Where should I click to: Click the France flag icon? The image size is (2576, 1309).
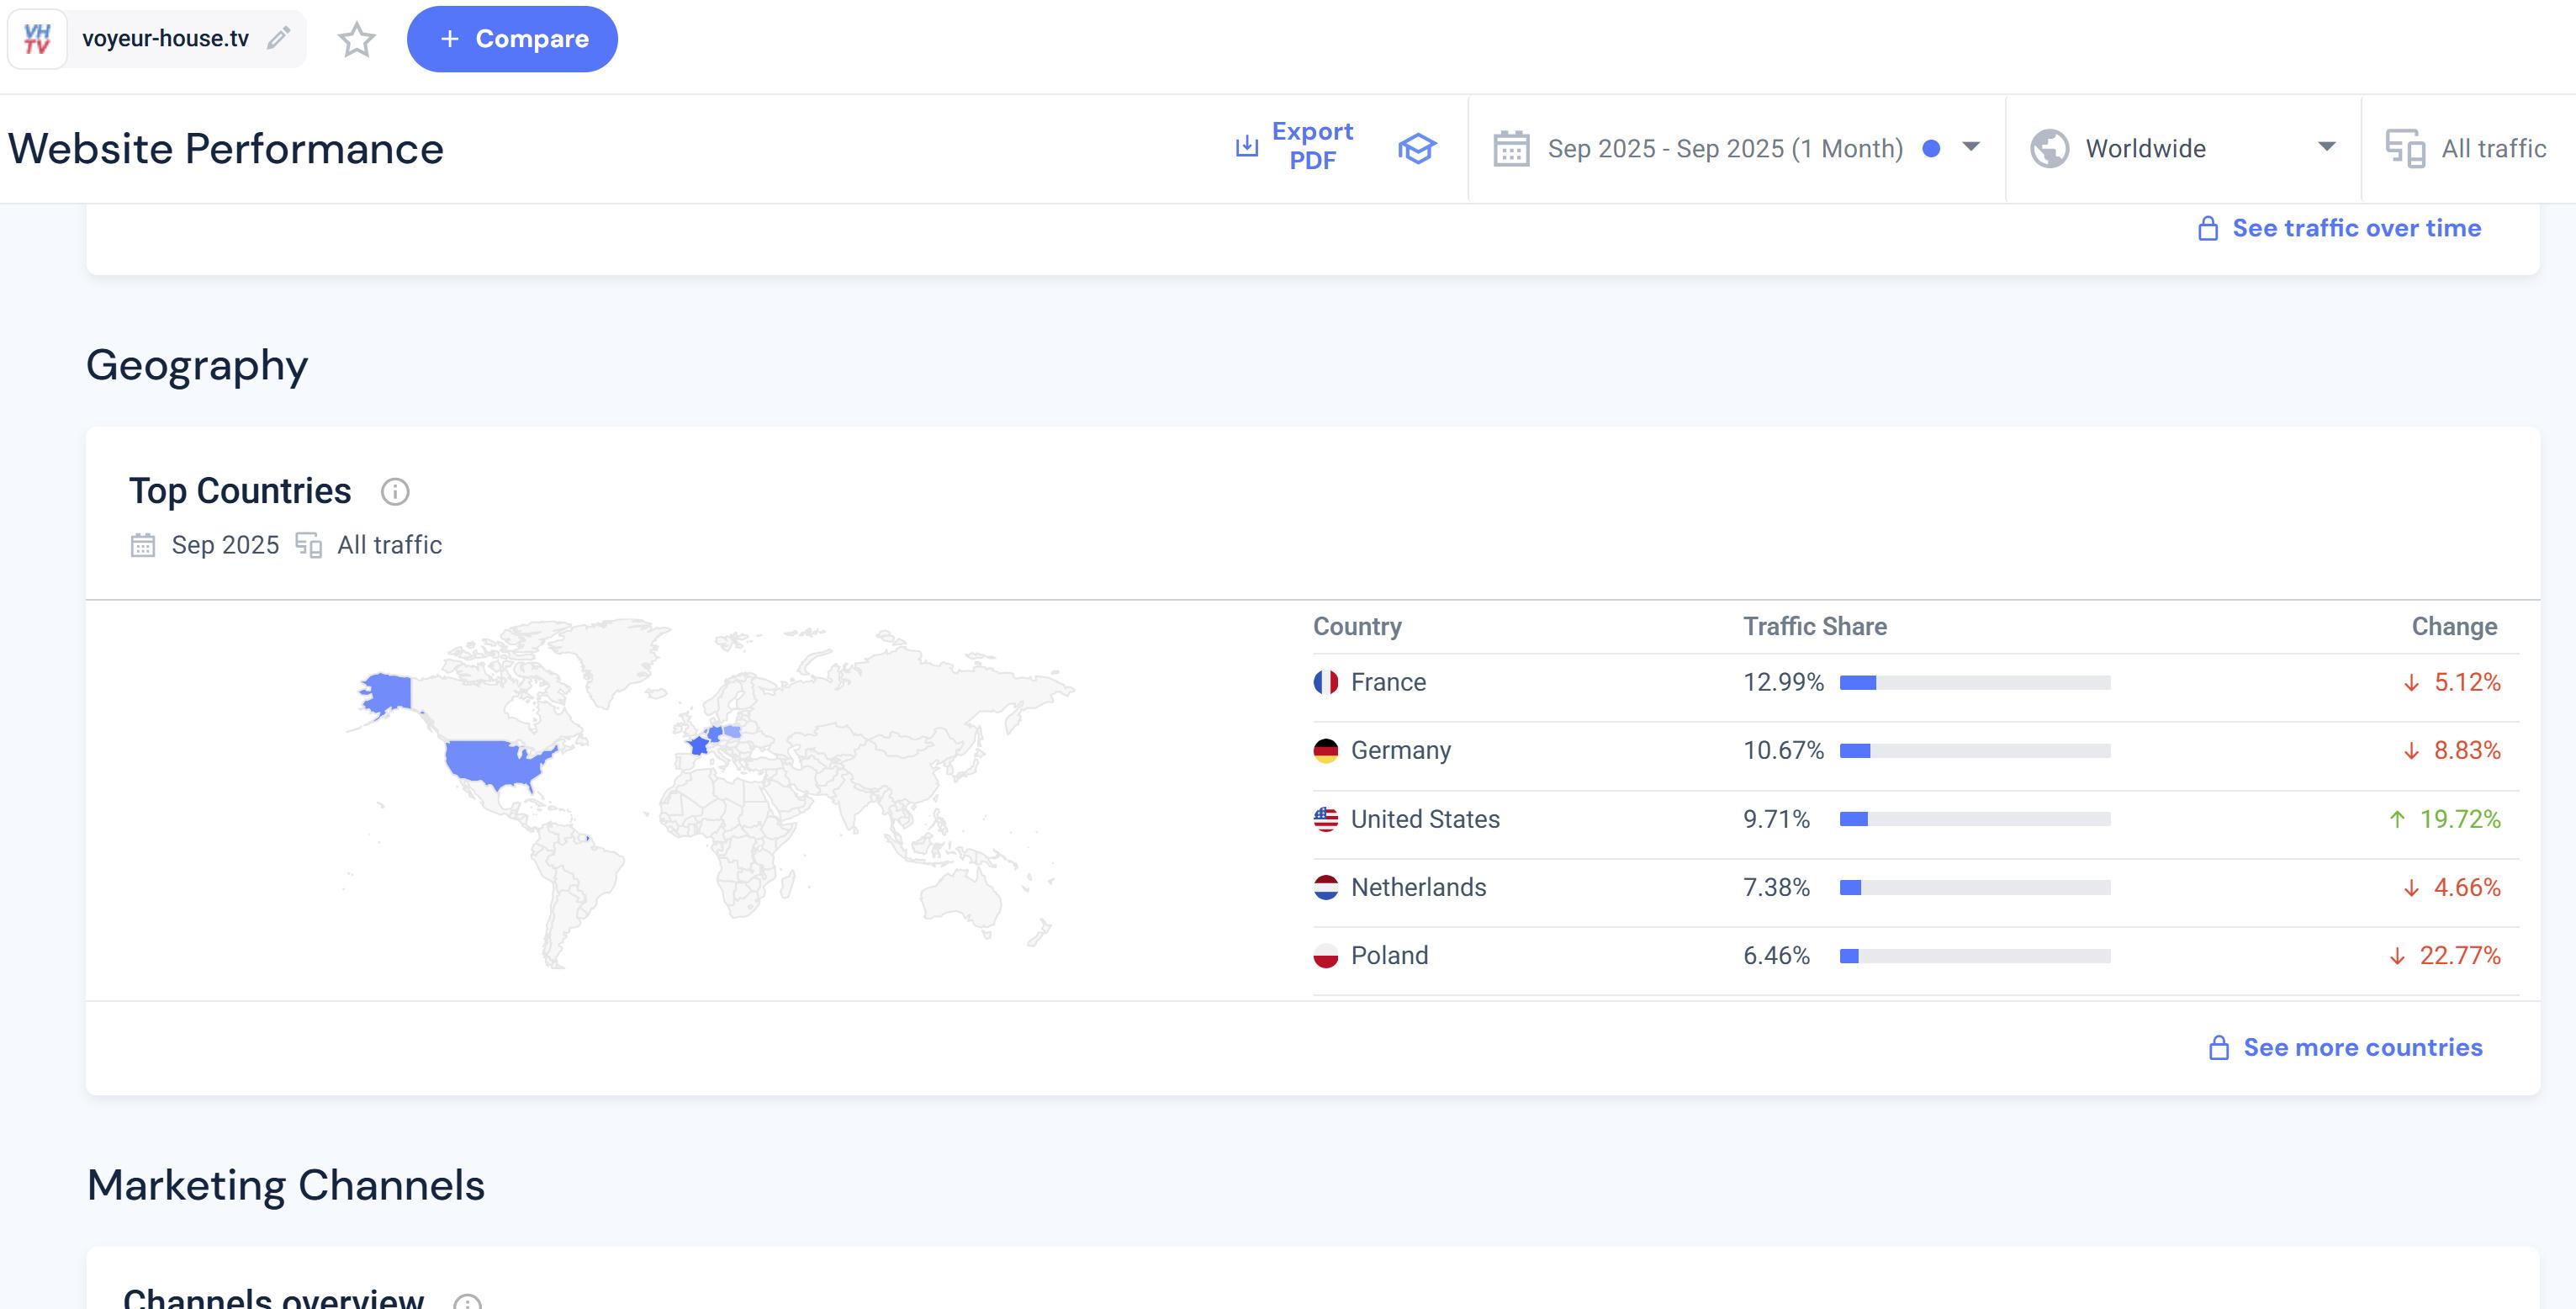(x=1325, y=682)
